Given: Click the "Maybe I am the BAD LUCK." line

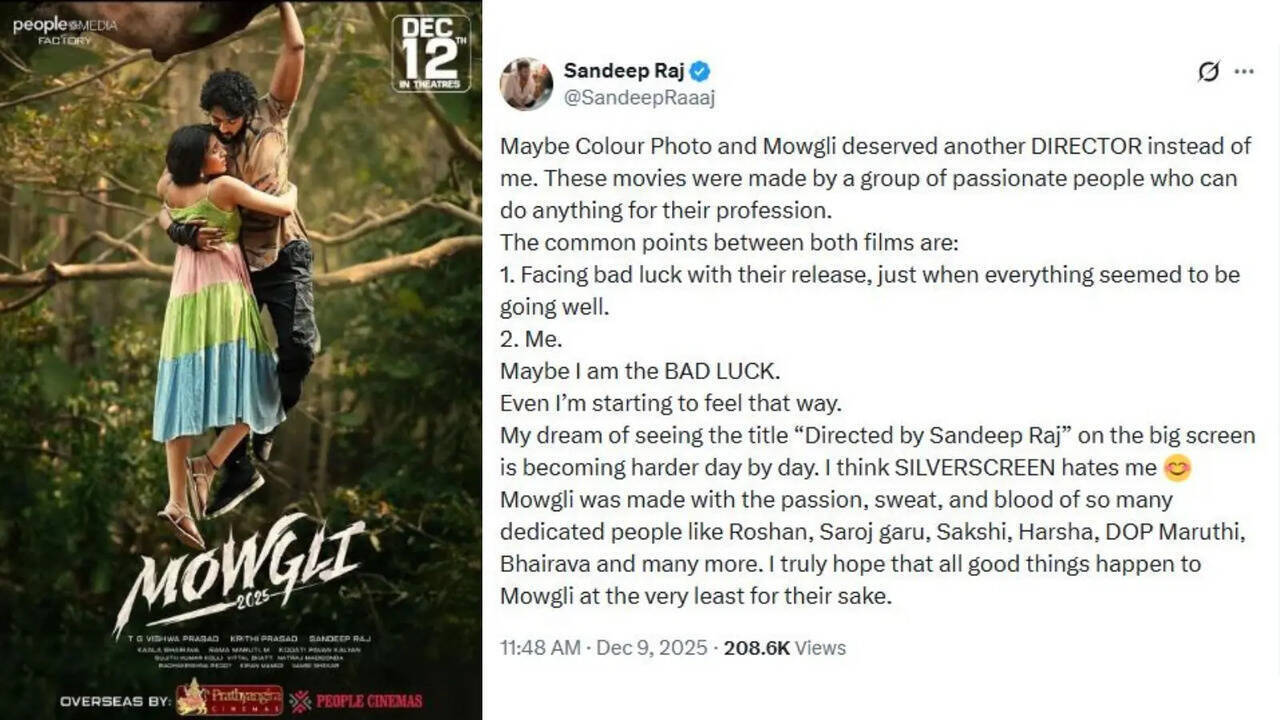Looking at the screenshot, I should point(639,371).
